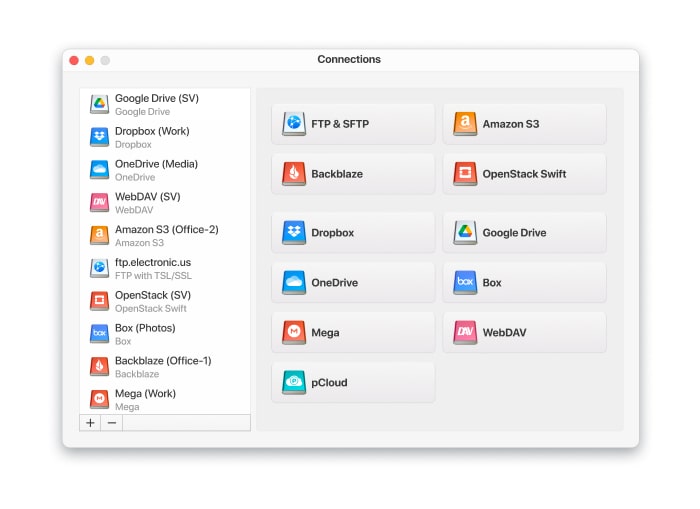The image size is (700, 509).
Task: Click the WebDAV (SV) pink icon
Action: 99,203
